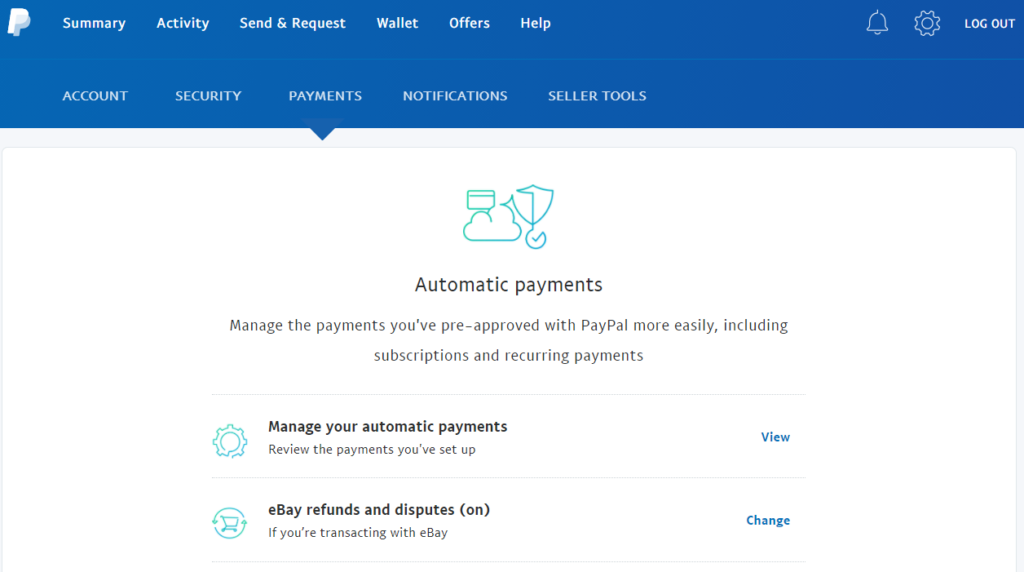The height and width of the screenshot is (572, 1024).
Task: Click the 'Manage the payments you've pre-approved' description
Action: tap(509, 340)
